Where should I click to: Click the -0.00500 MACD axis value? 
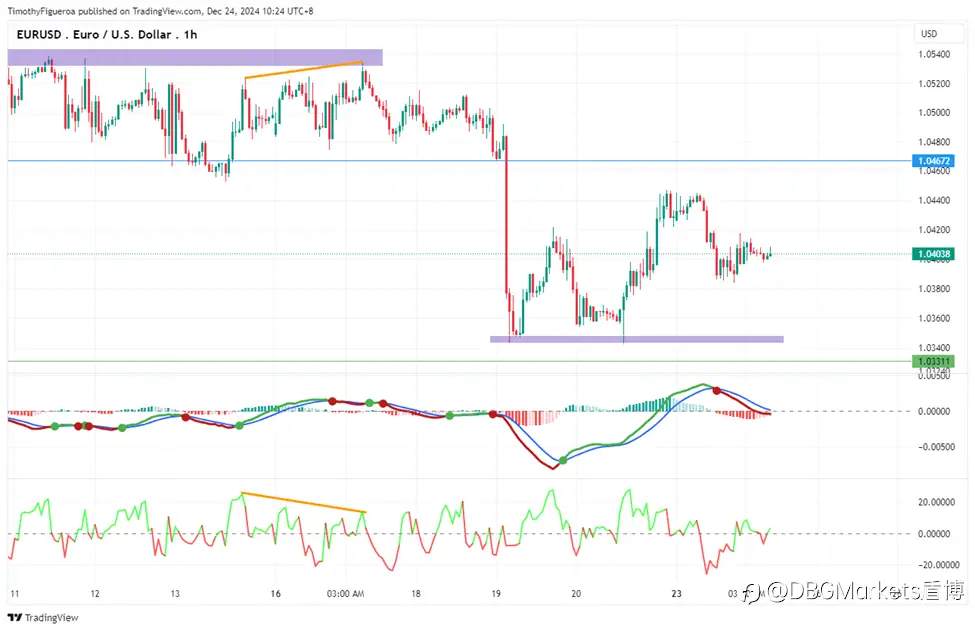(935, 447)
